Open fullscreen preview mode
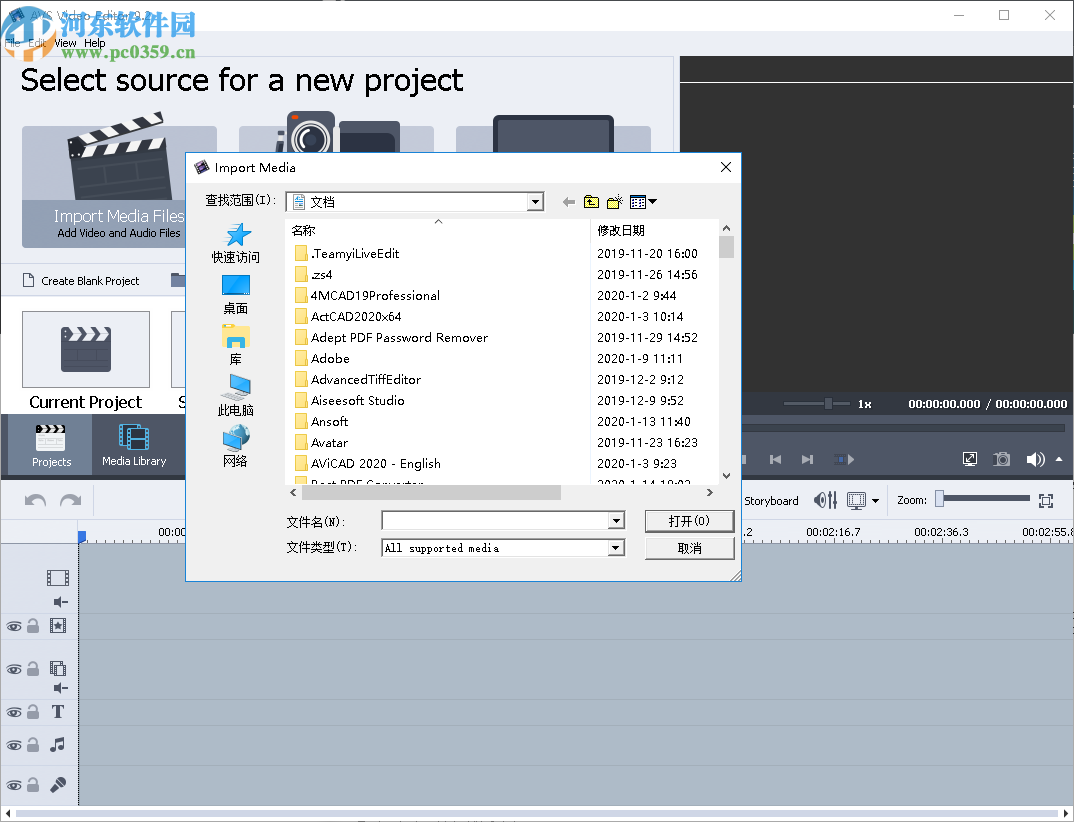Screen dimensions: 1074x822 pyautogui.click(x=969, y=459)
